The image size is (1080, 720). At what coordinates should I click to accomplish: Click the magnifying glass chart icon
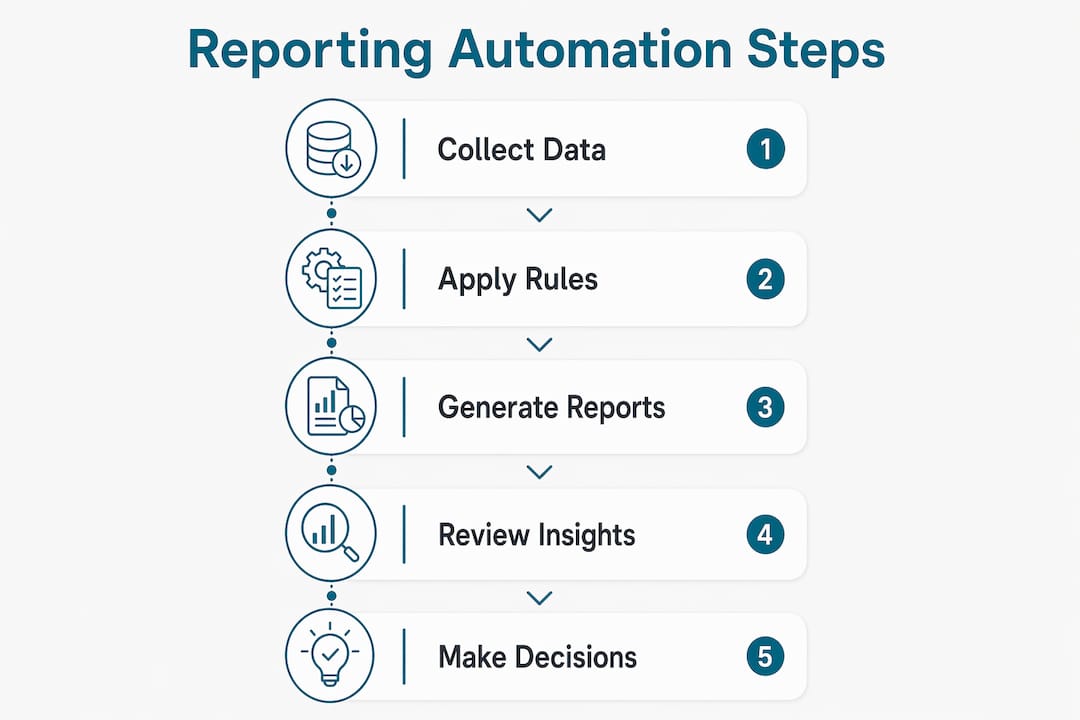coord(331,533)
